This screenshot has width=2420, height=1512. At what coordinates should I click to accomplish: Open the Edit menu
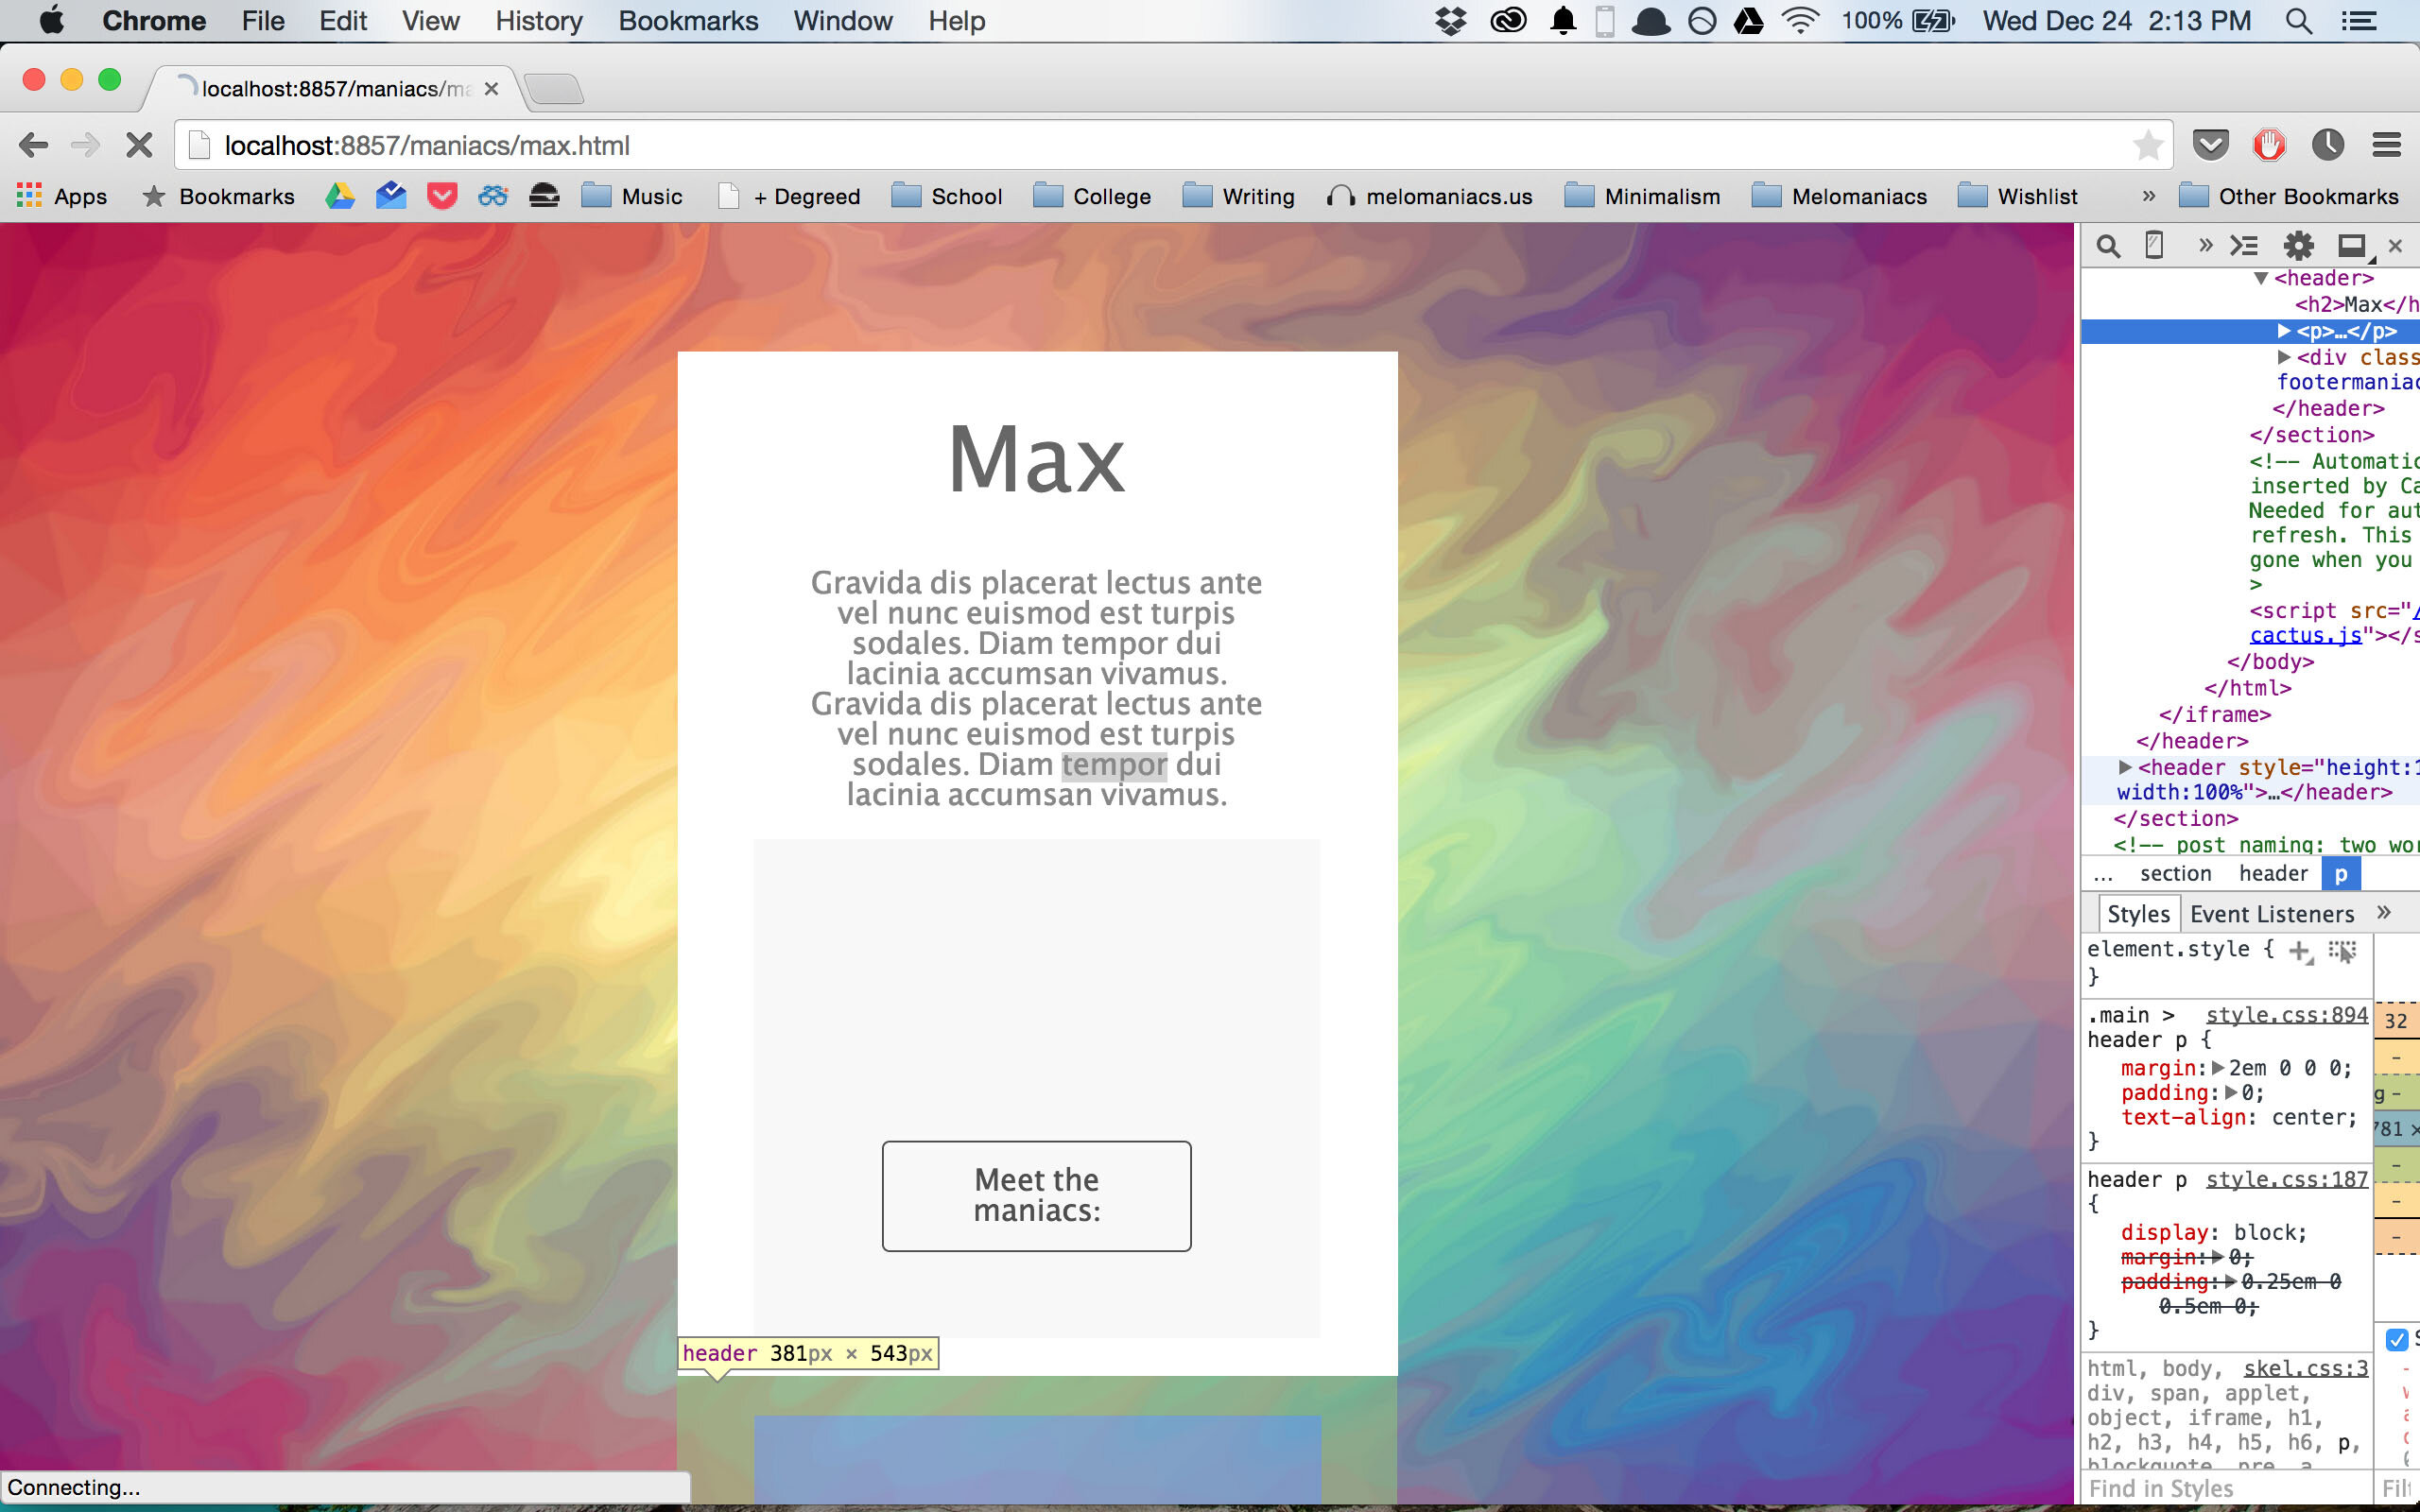coord(343,21)
